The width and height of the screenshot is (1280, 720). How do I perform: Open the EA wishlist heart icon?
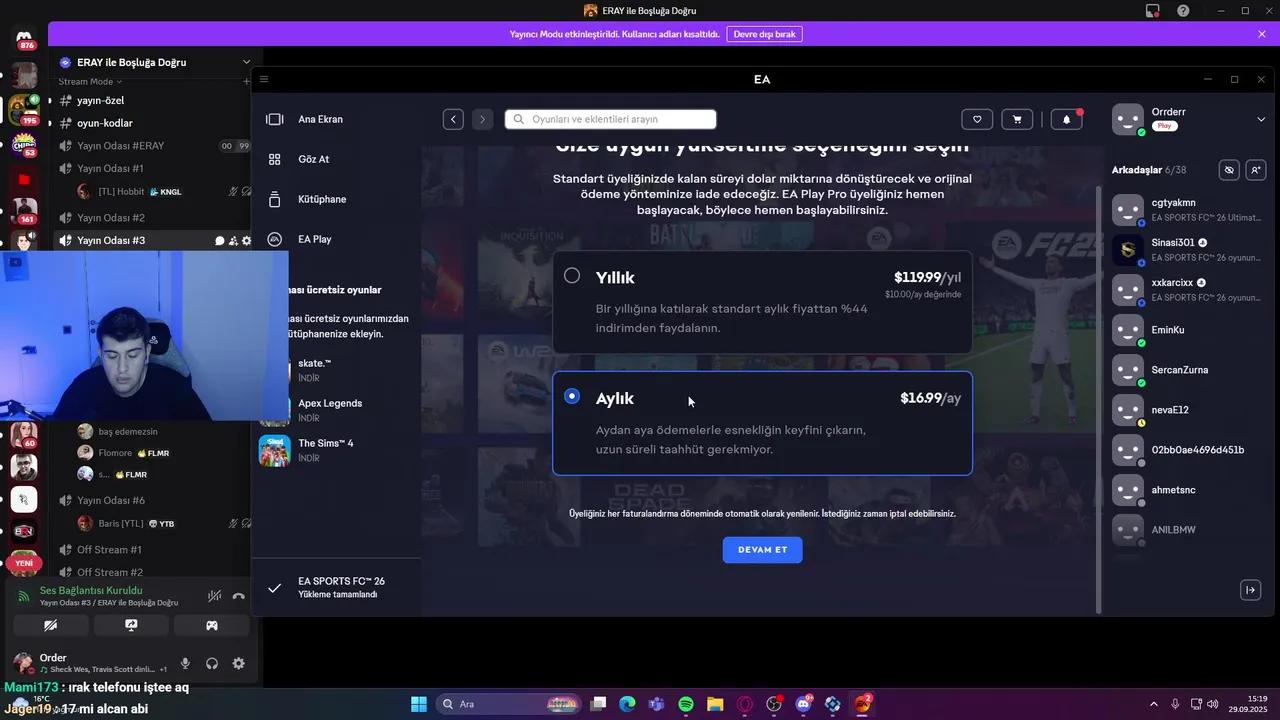977,119
